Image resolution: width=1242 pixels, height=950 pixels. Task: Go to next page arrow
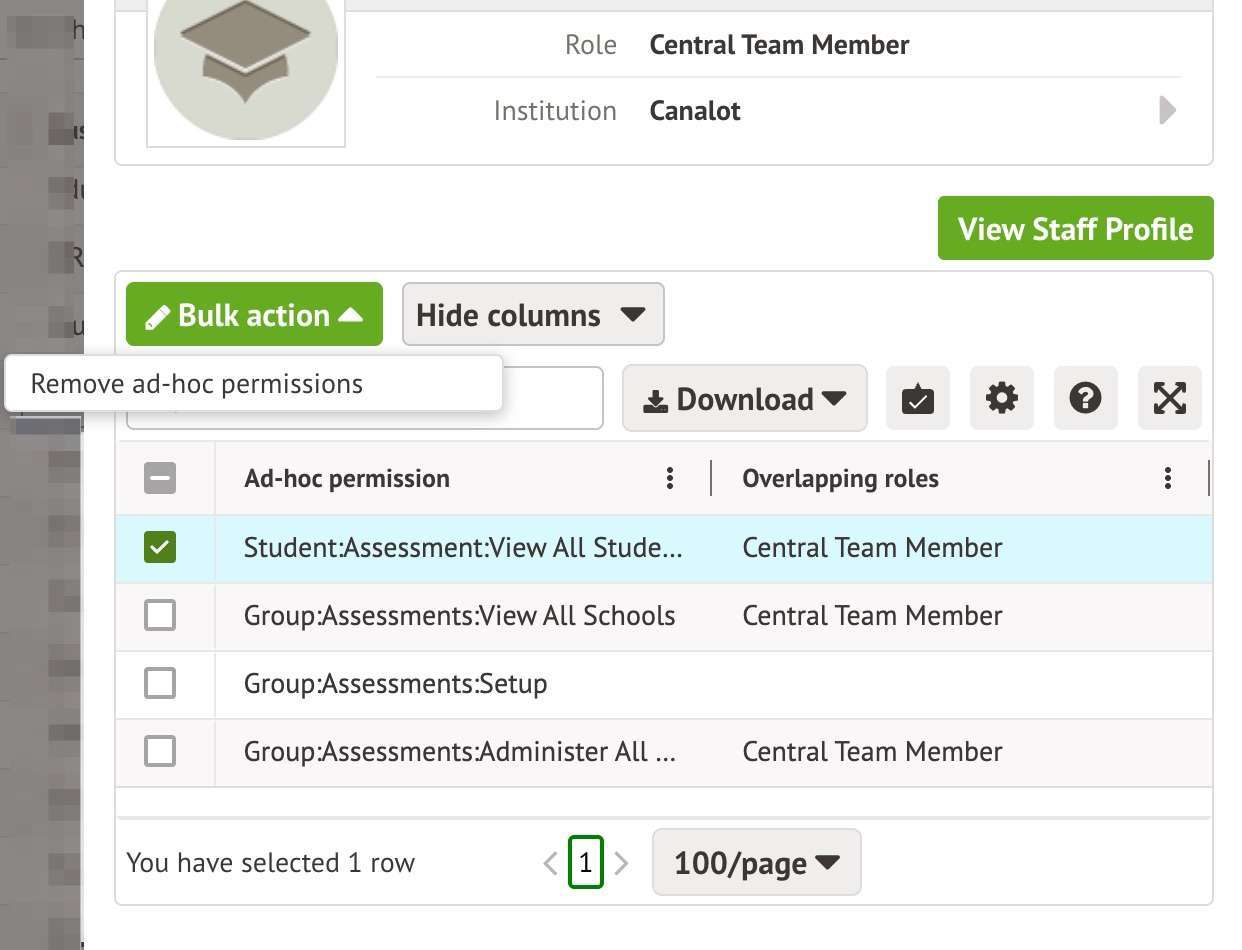point(621,863)
